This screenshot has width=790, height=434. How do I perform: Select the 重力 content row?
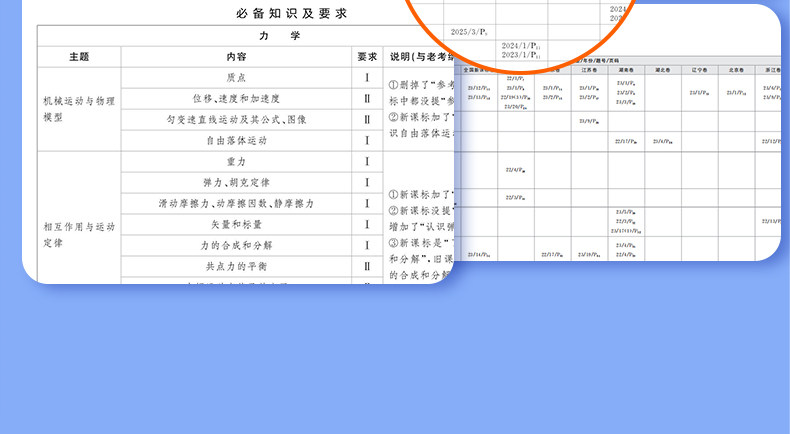[x=236, y=162]
